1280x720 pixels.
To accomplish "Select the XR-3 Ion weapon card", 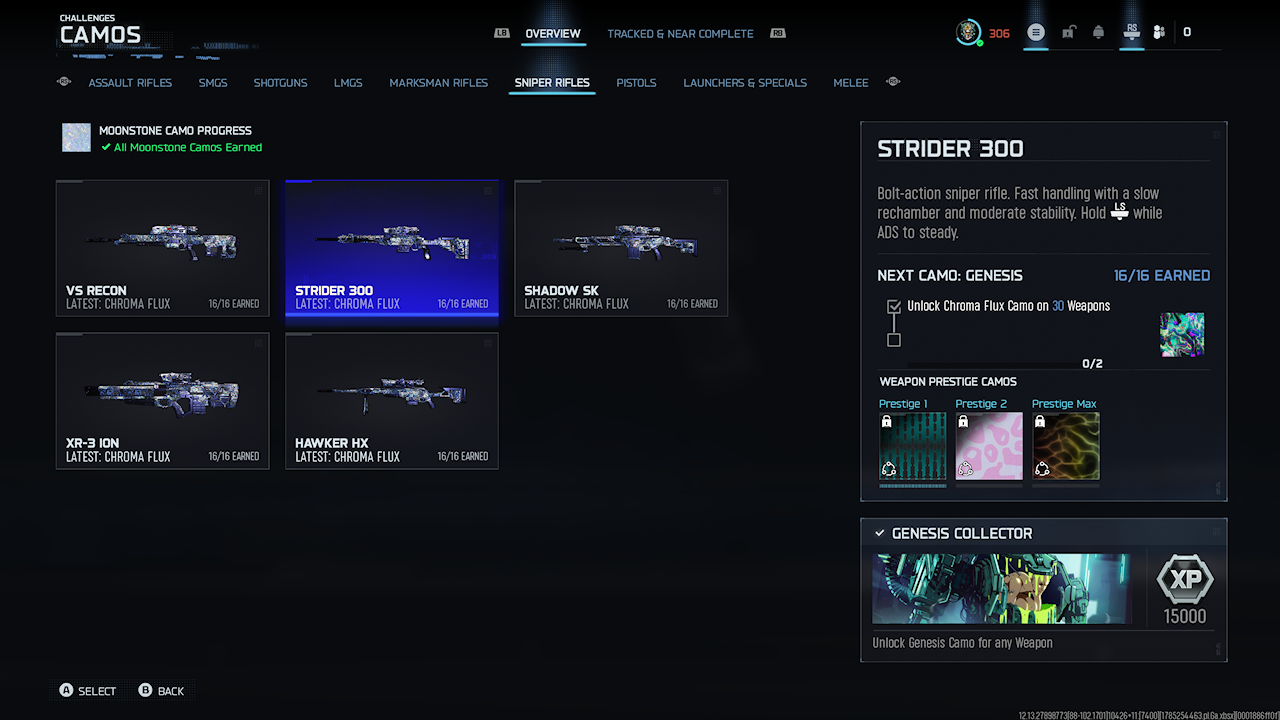I will 162,401.
